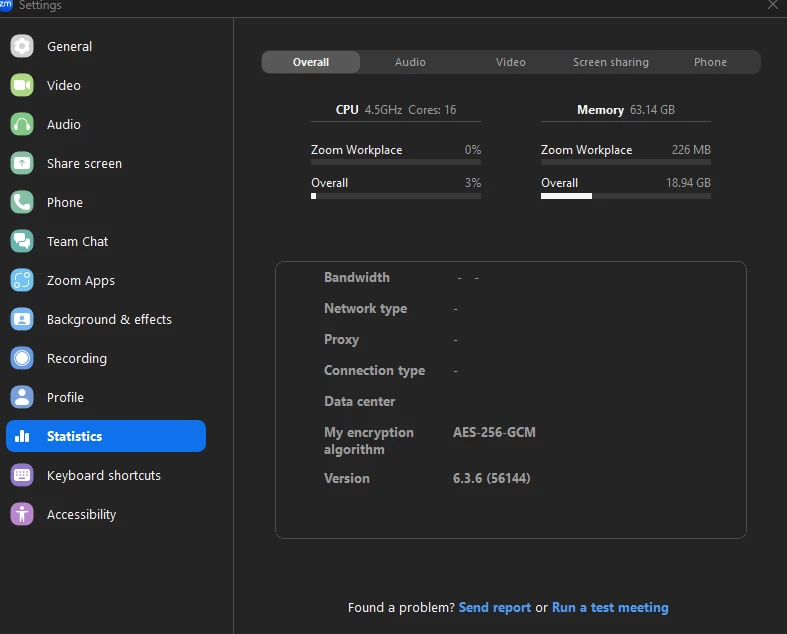Viewport: 787px width, 634px height.
Task: Click the Background & effects icon
Action: point(22,319)
